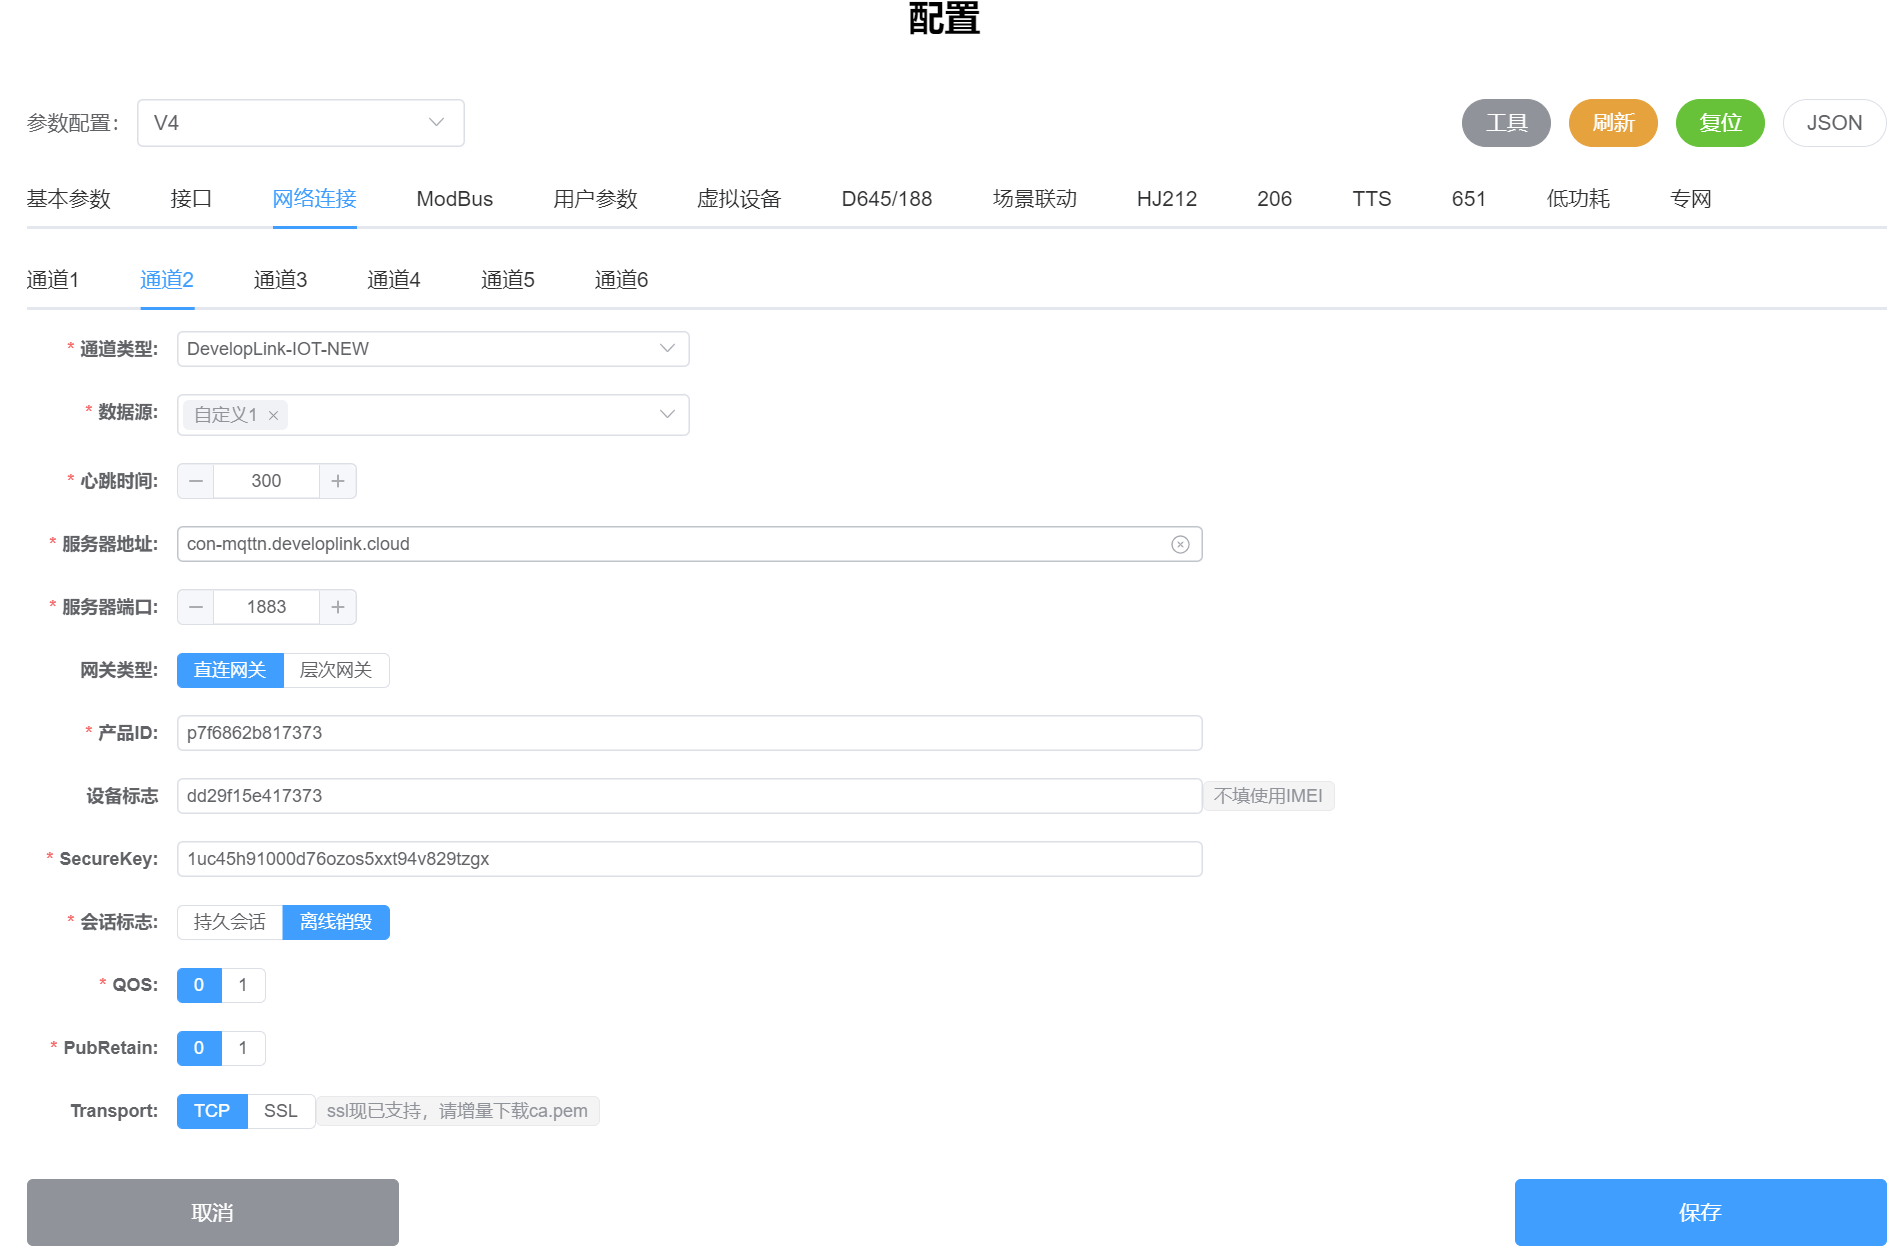This screenshot has width=1899, height=1253.
Task: Click the gray 工具 button
Action: click(x=1506, y=123)
